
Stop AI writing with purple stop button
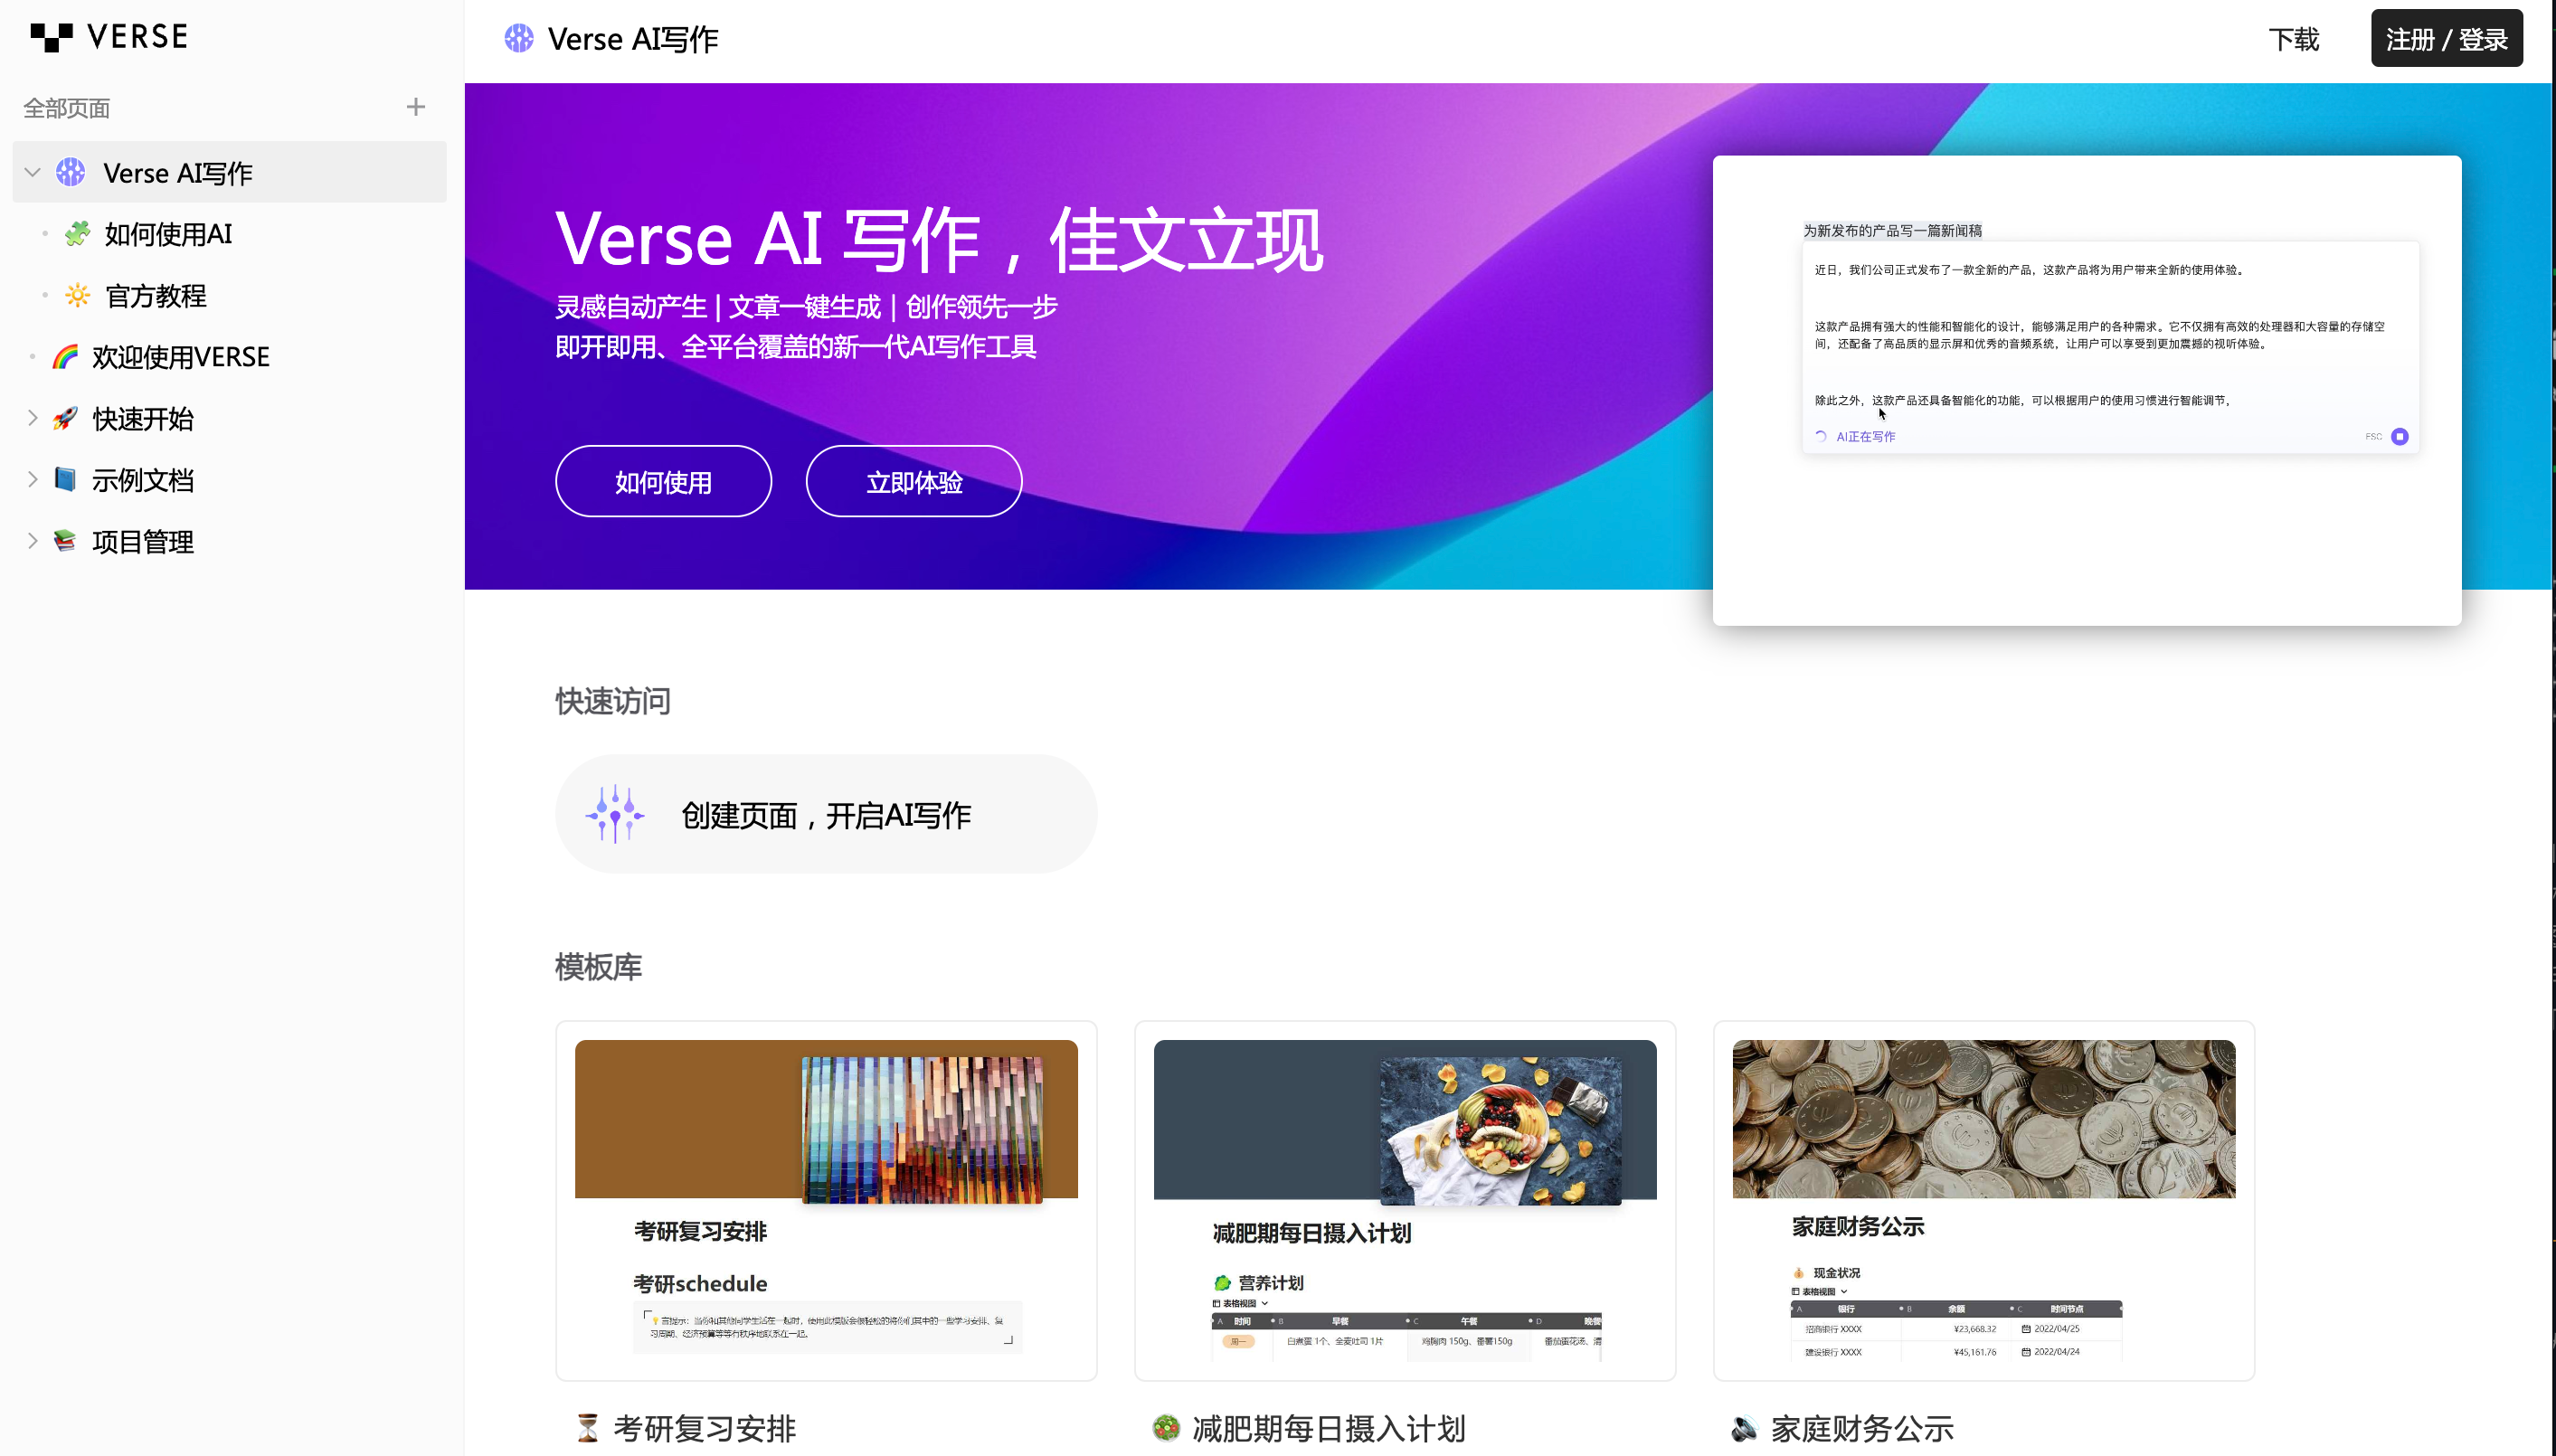(2399, 436)
